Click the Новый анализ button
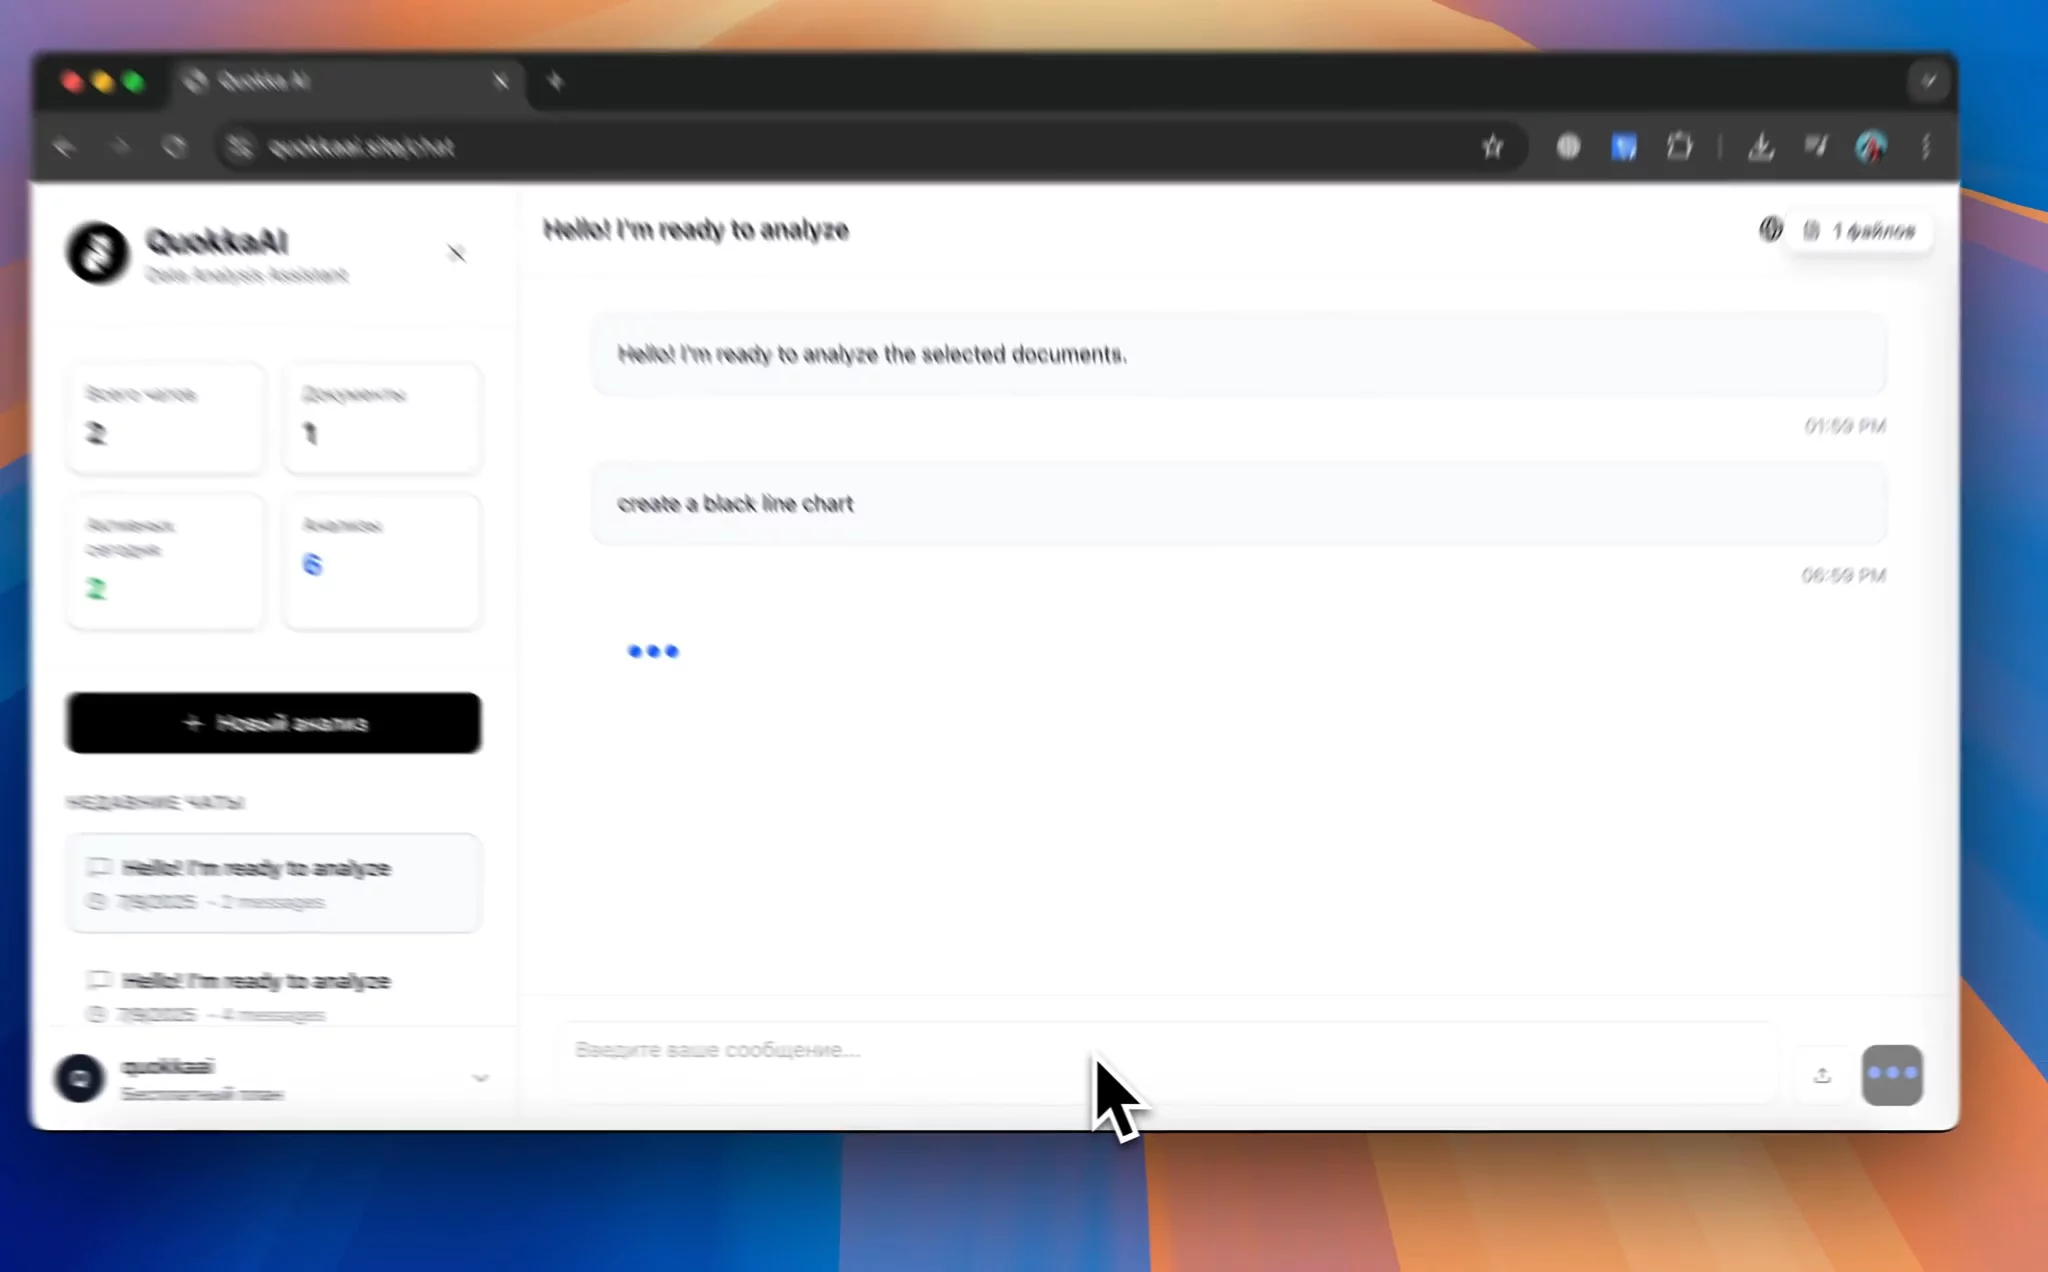 pyautogui.click(x=273, y=723)
